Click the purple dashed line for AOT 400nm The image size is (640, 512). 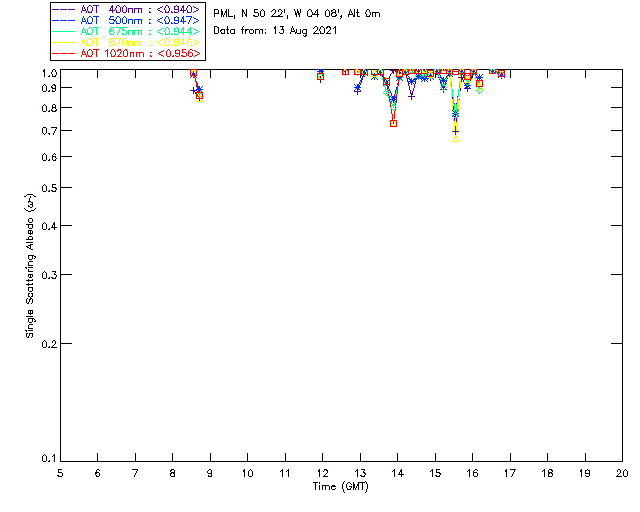pyautogui.click(x=64, y=9)
